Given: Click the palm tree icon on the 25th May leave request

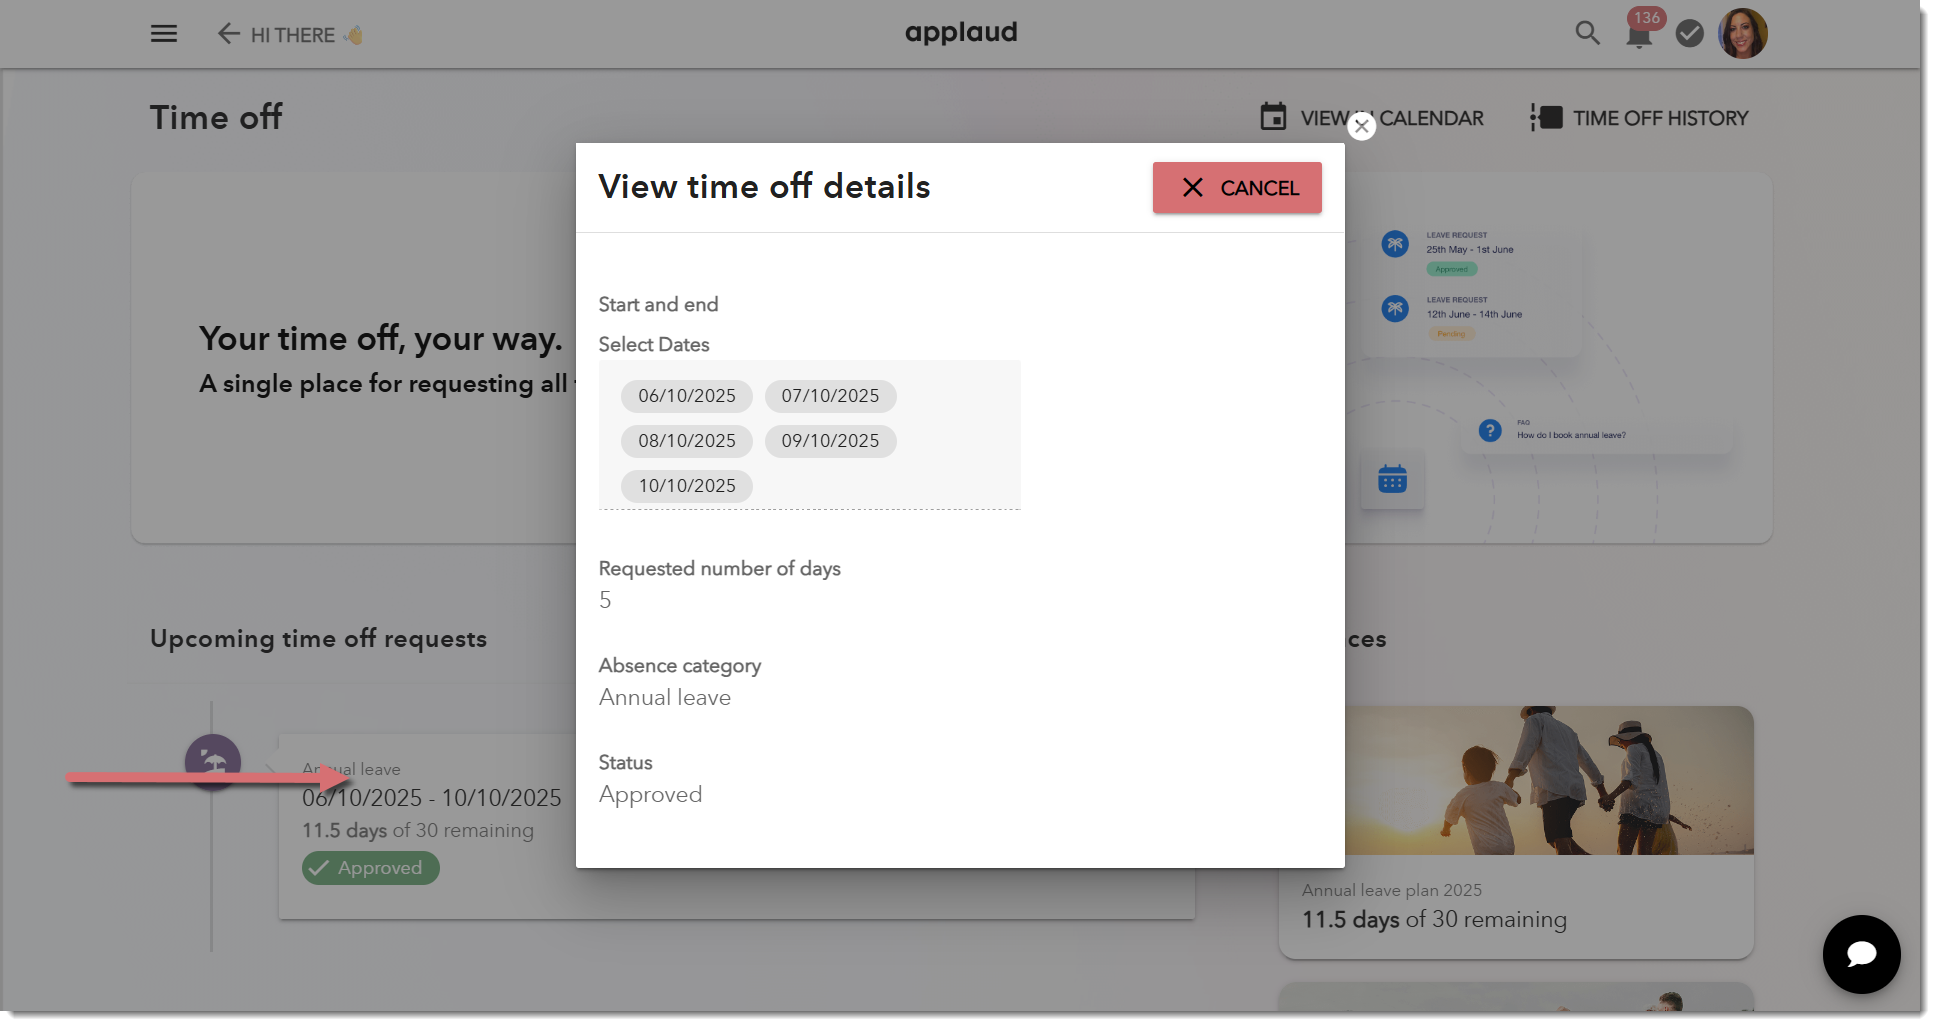Looking at the screenshot, I should 1393,243.
